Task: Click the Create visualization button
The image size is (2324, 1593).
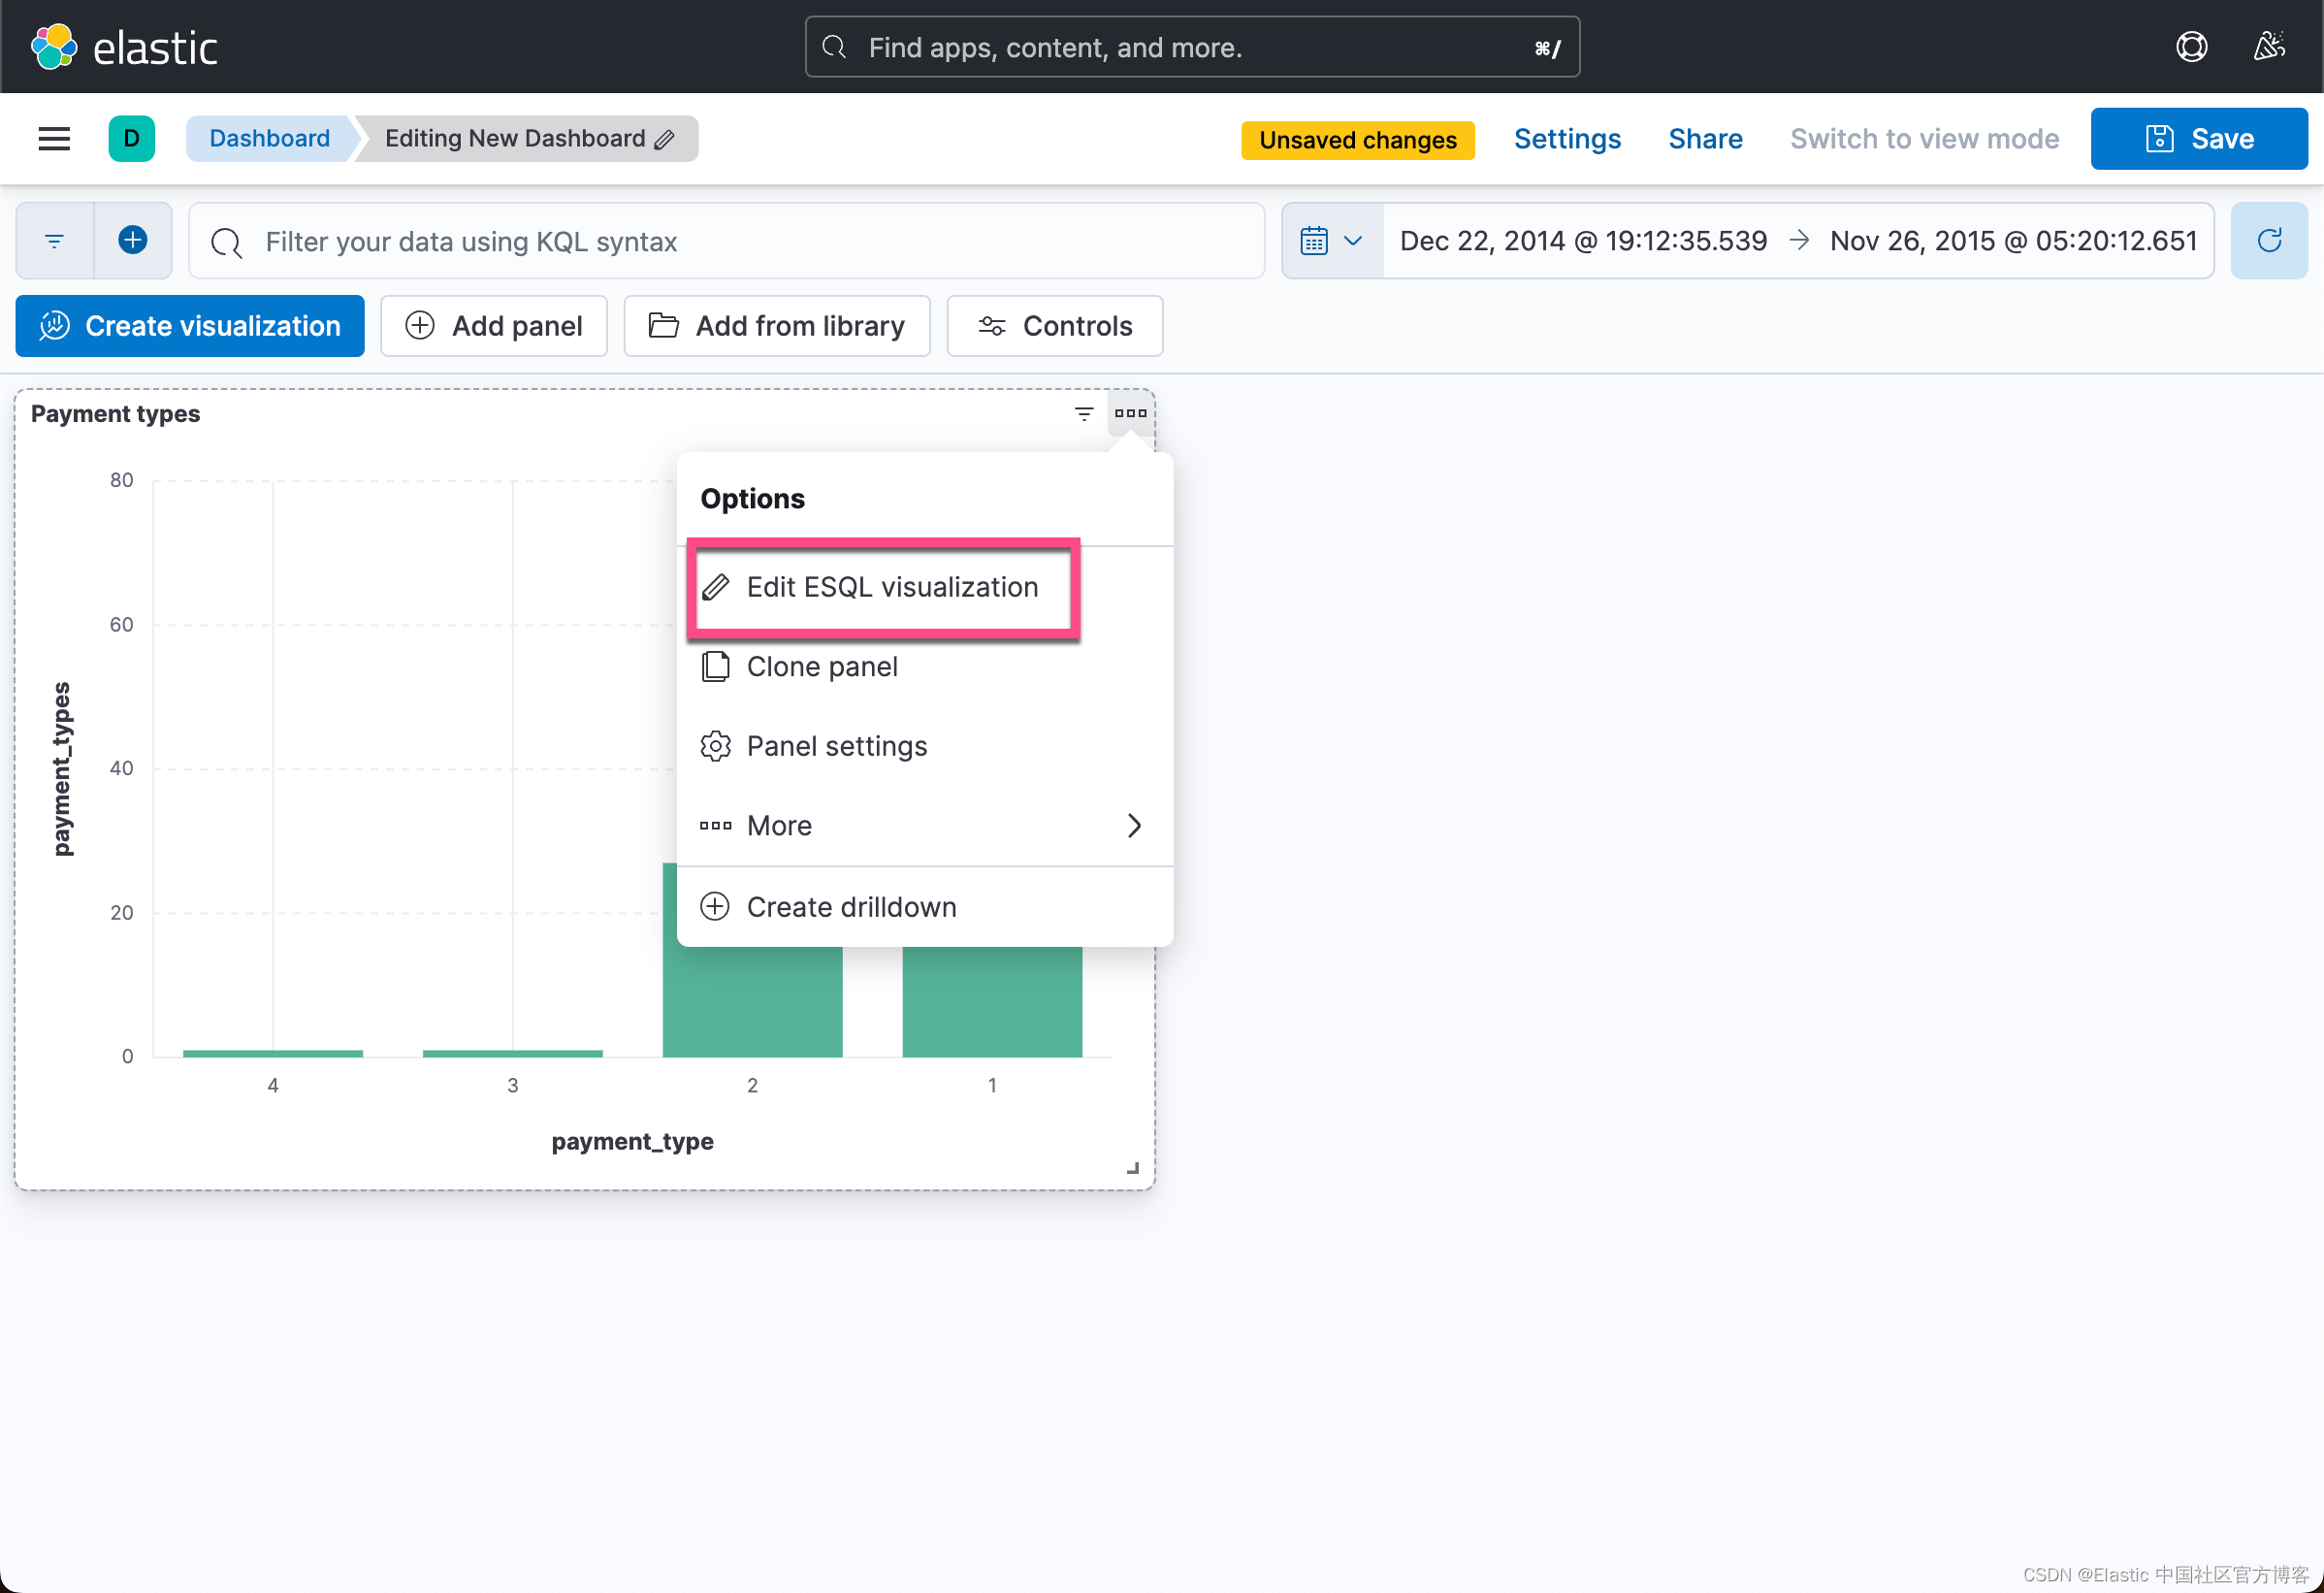Action: point(190,326)
